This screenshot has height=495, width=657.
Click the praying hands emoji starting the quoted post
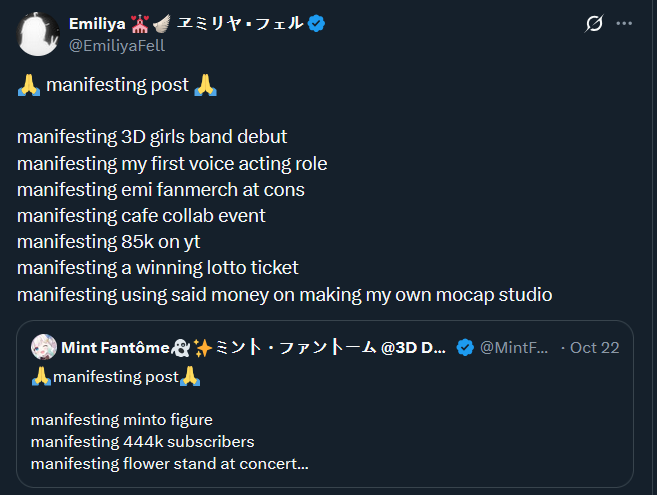41,377
